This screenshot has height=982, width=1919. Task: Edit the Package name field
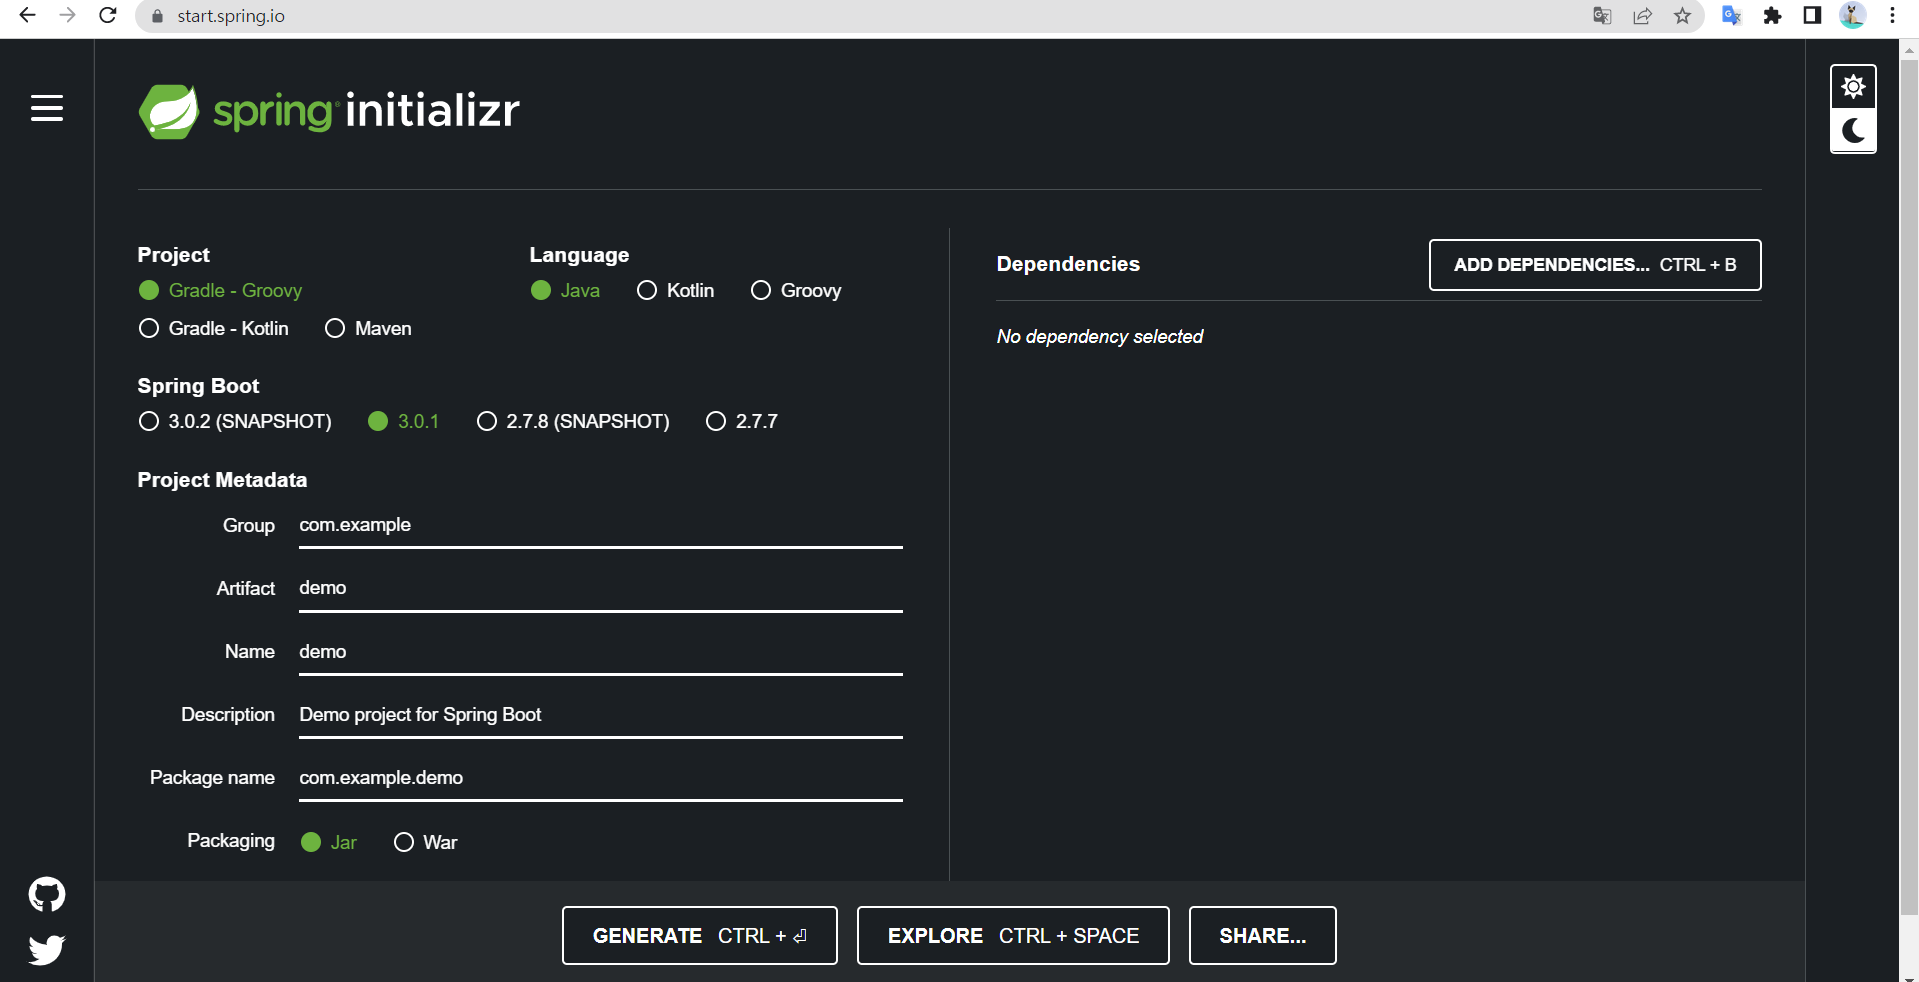click(601, 778)
